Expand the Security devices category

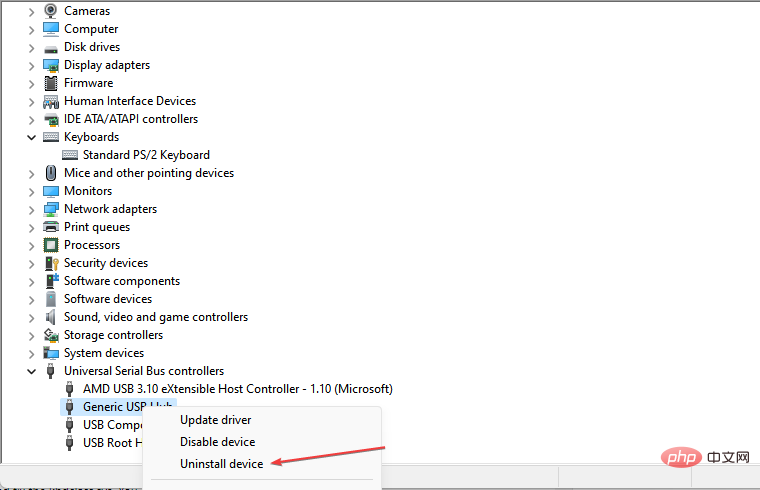pos(32,264)
